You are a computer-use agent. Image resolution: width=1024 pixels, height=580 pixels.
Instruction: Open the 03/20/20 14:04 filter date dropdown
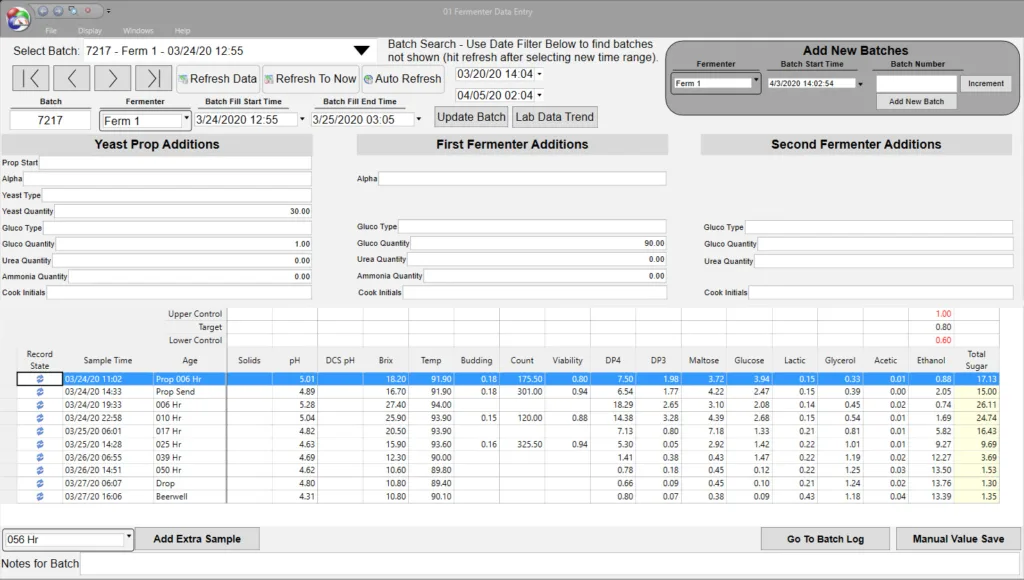click(539, 74)
